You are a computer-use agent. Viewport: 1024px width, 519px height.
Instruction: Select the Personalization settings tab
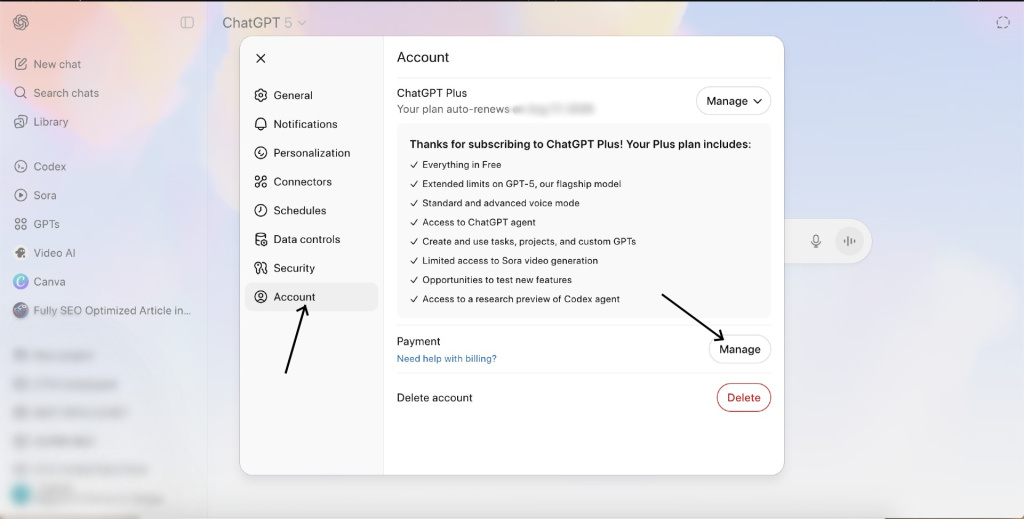312,153
